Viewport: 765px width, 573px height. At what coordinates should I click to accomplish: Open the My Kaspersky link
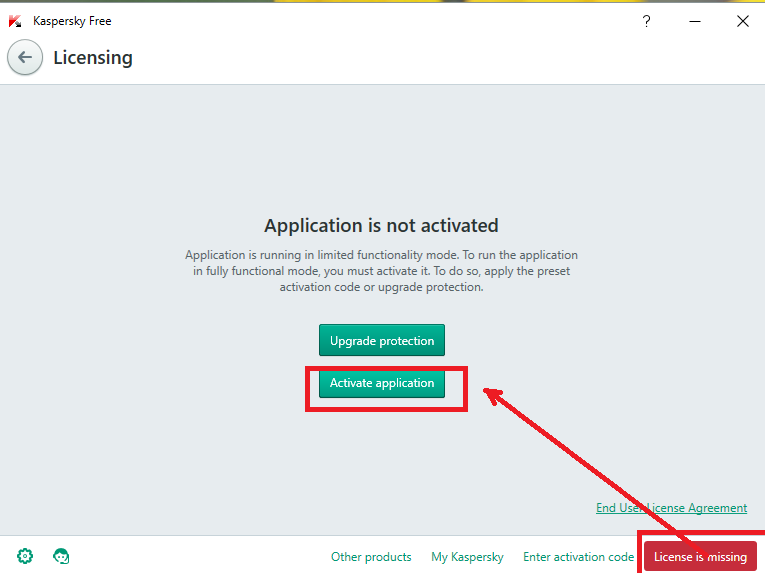467,557
